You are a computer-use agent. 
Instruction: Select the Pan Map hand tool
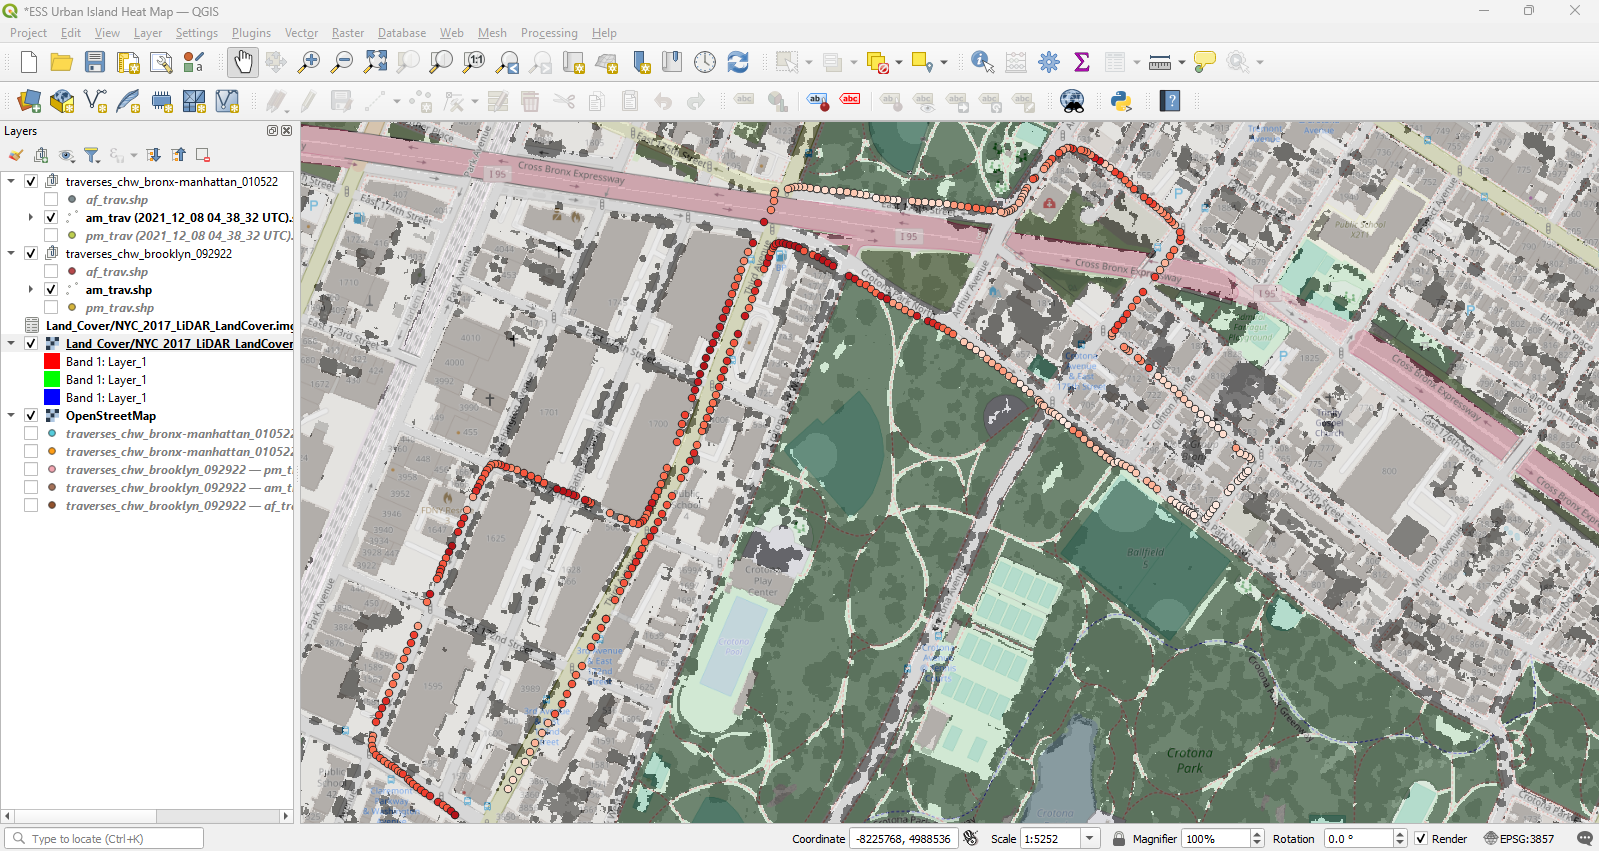tap(242, 62)
